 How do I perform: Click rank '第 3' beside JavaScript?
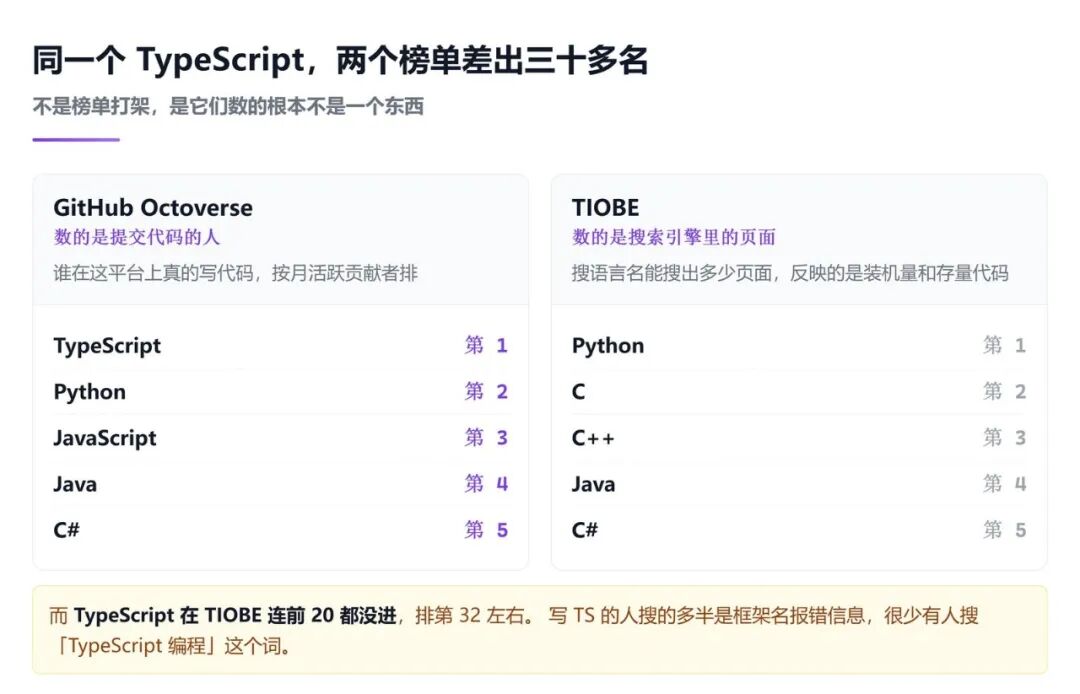tap(486, 437)
